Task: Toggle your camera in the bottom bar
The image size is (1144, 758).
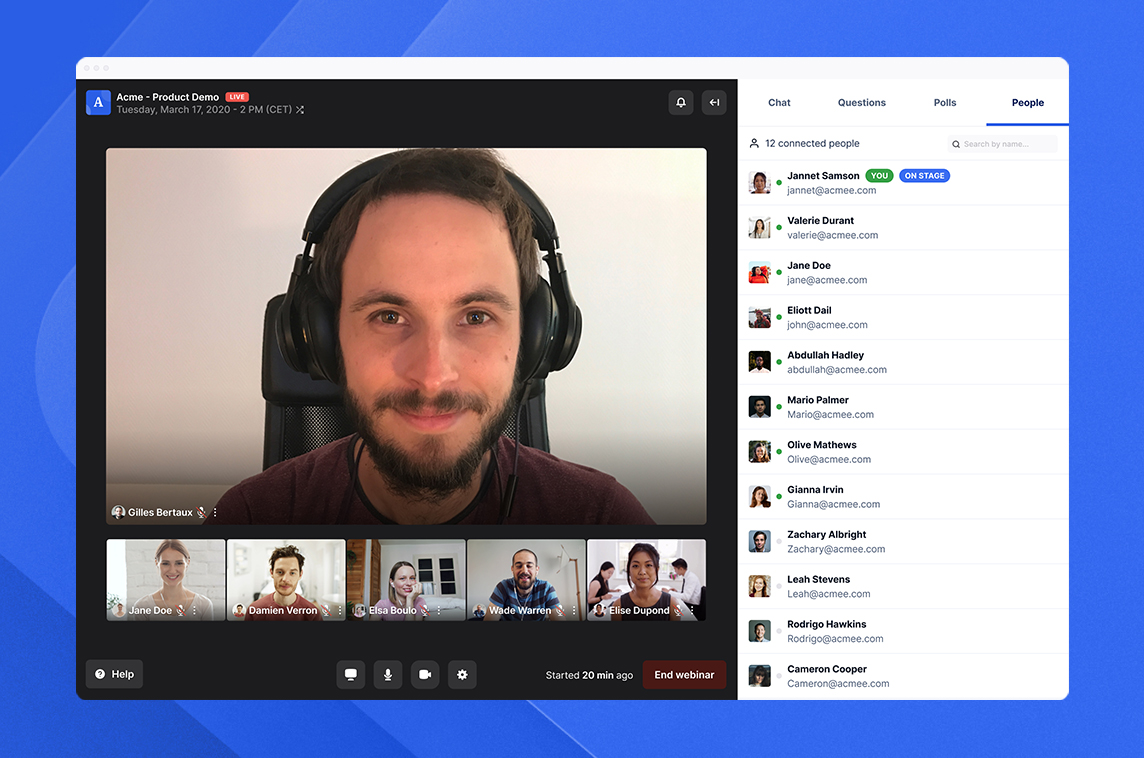Action: 425,675
